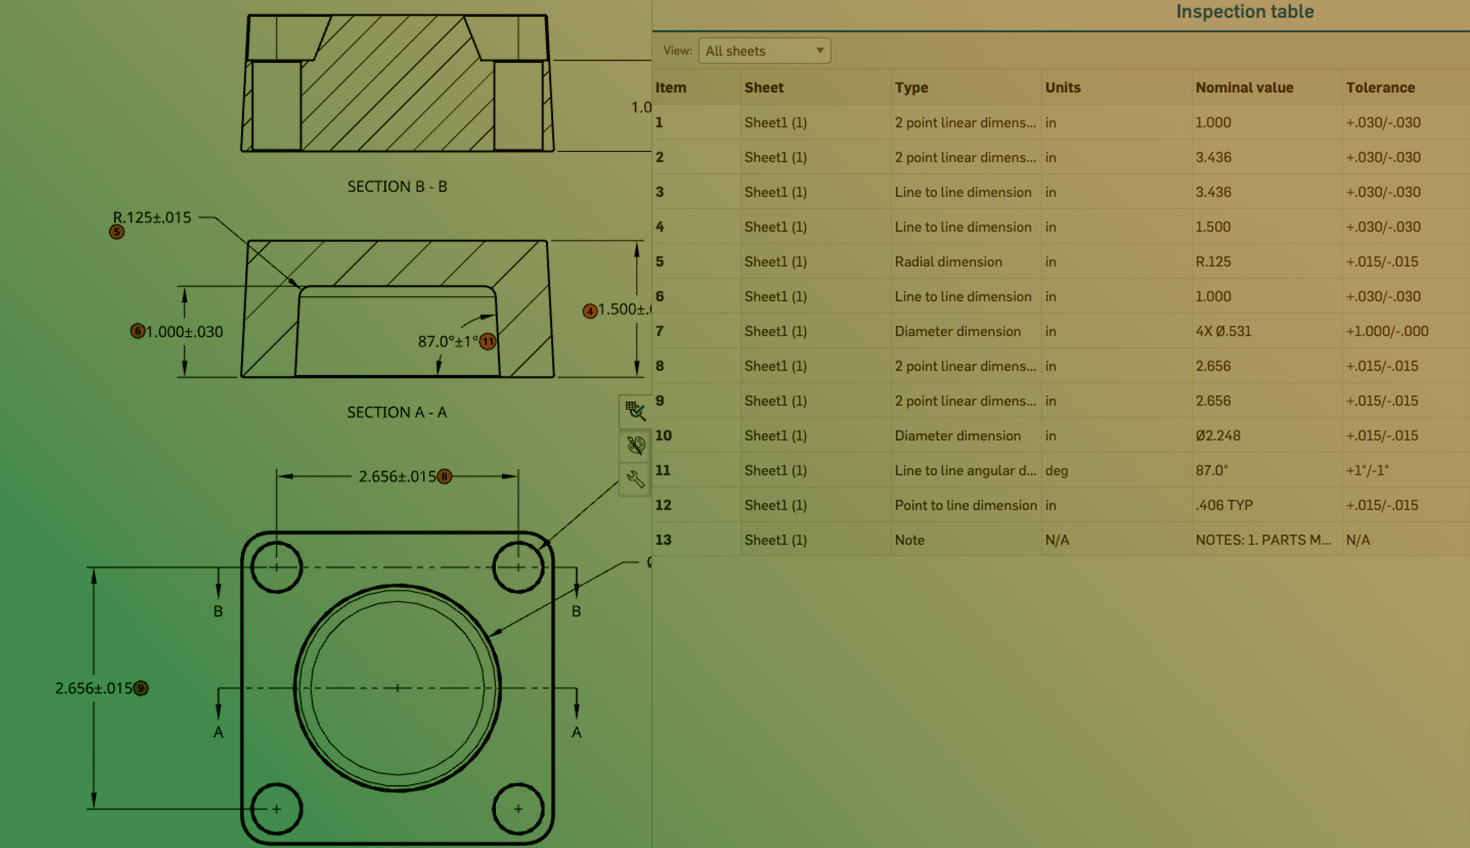The image size is (1470, 848).
Task: Select the R.125±.015 dimension text
Action: [151, 217]
